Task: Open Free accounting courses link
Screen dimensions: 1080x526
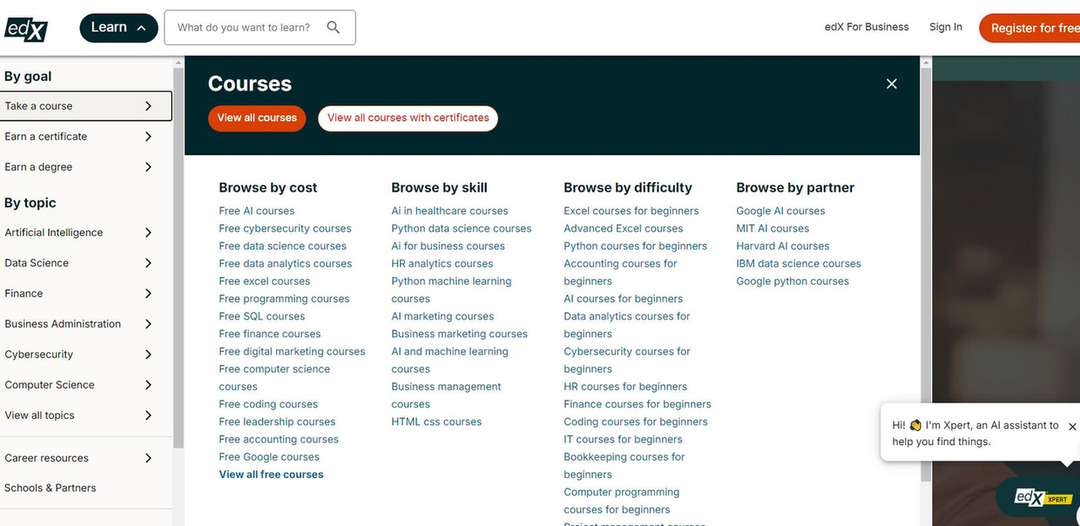Action: [278, 439]
